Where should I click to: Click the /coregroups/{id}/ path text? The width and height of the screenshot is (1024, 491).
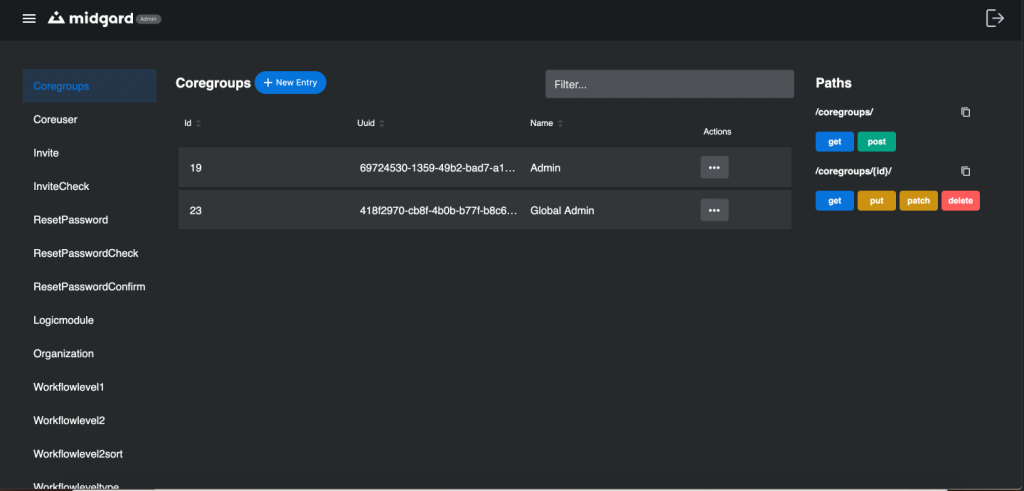[x=854, y=171]
